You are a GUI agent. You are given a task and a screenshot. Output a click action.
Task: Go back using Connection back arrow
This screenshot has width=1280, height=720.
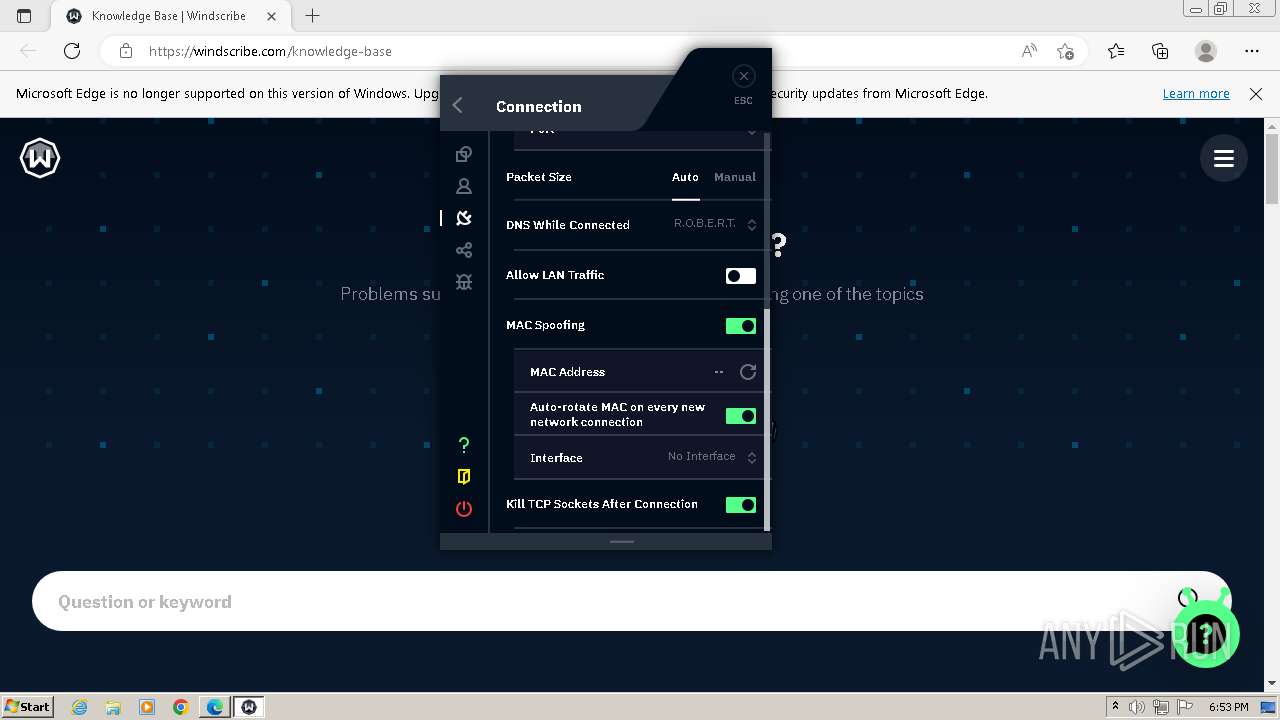point(458,106)
